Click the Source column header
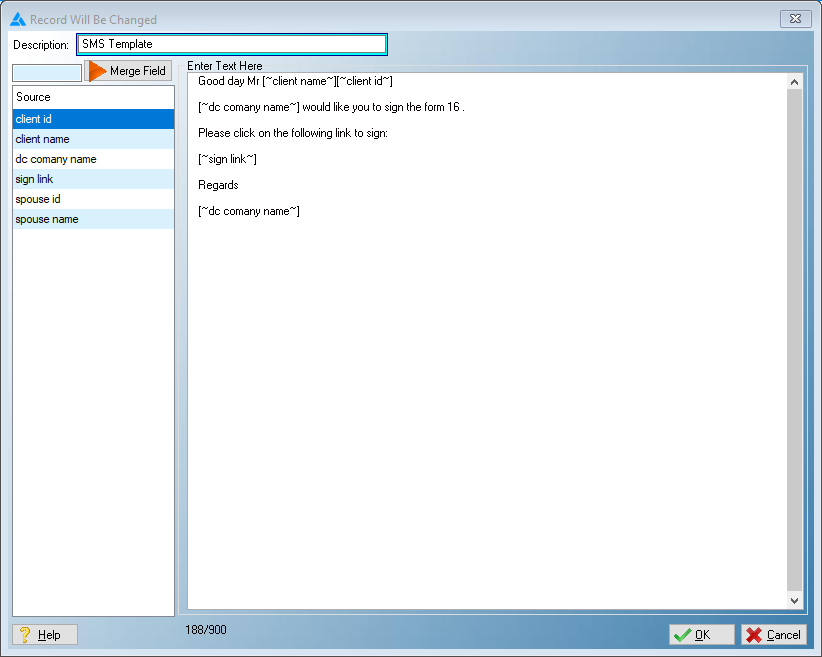Viewport: 822px width, 657px height. (93, 97)
